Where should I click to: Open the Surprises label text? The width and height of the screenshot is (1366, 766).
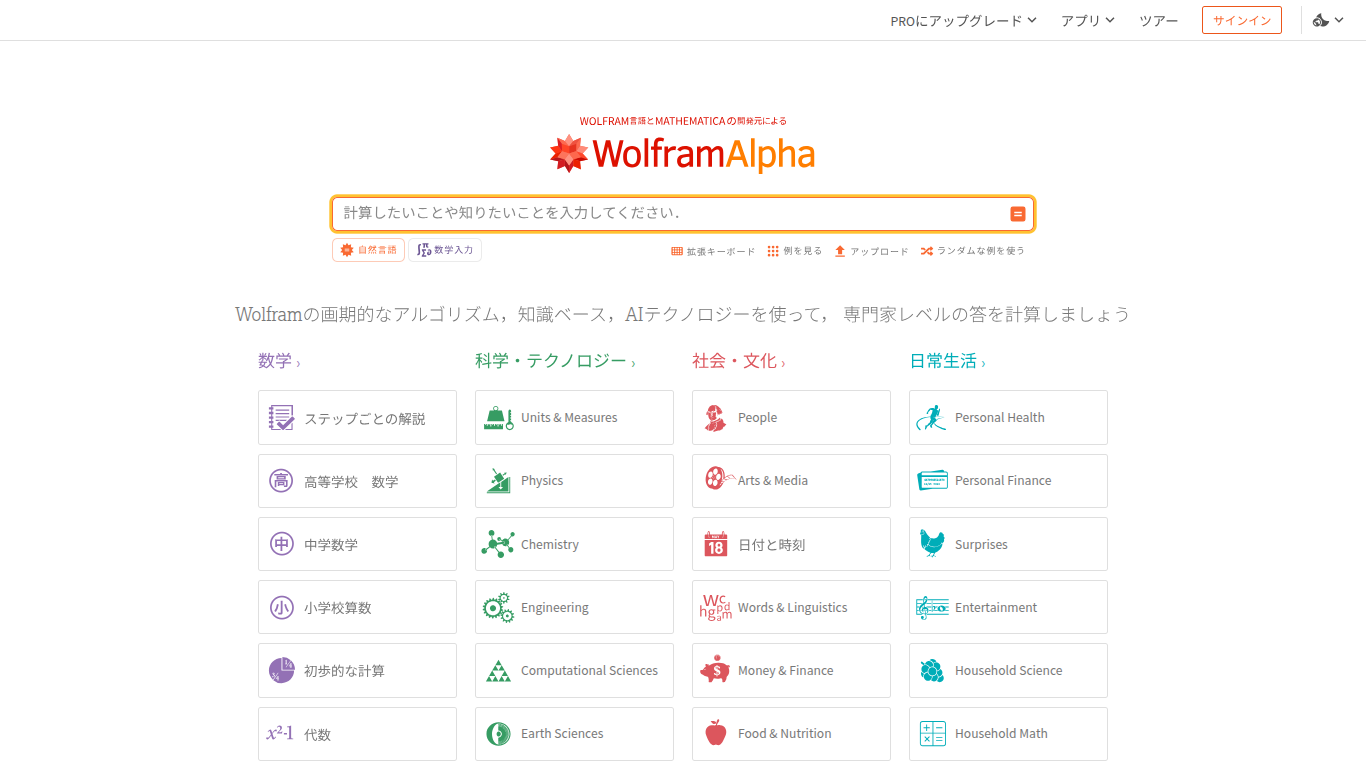coord(981,544)
